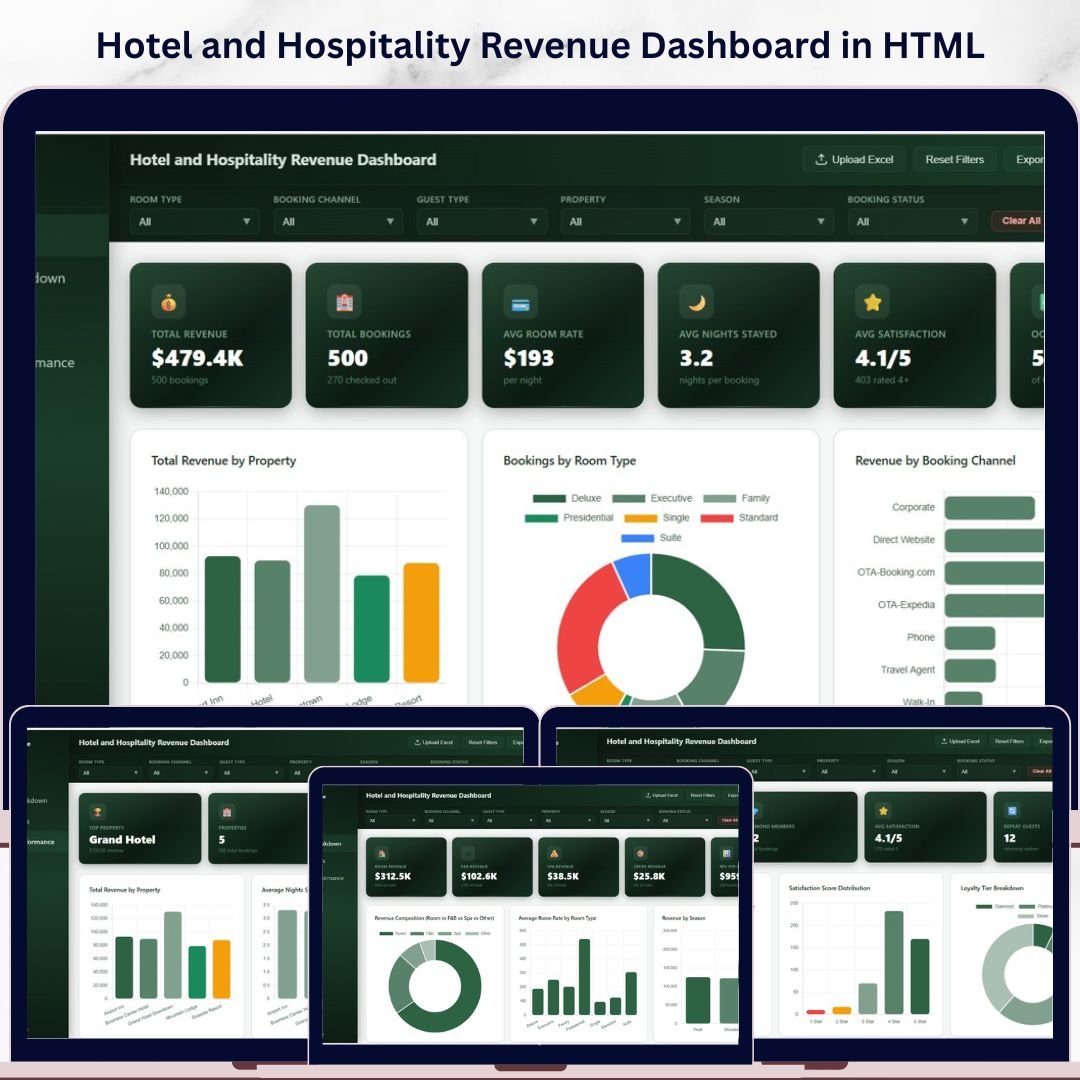Click the trophy icon on Top Property card
The width and height of the screenshot is (1080, 1080).
pyautogui.click(x=98, y=812)
